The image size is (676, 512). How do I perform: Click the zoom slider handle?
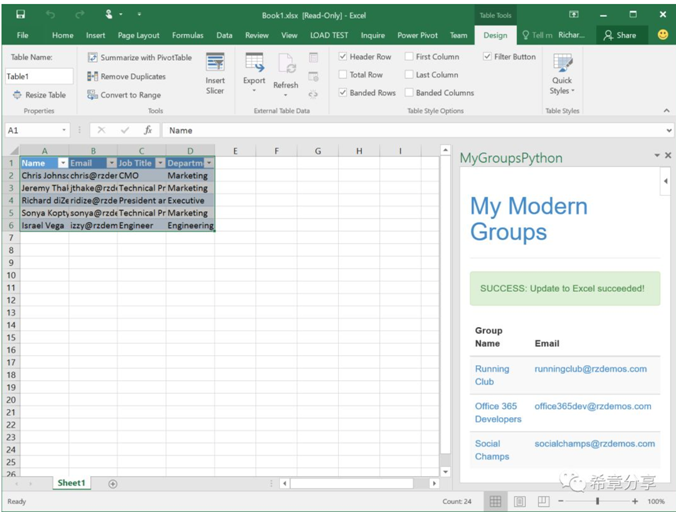pos(598,501)
